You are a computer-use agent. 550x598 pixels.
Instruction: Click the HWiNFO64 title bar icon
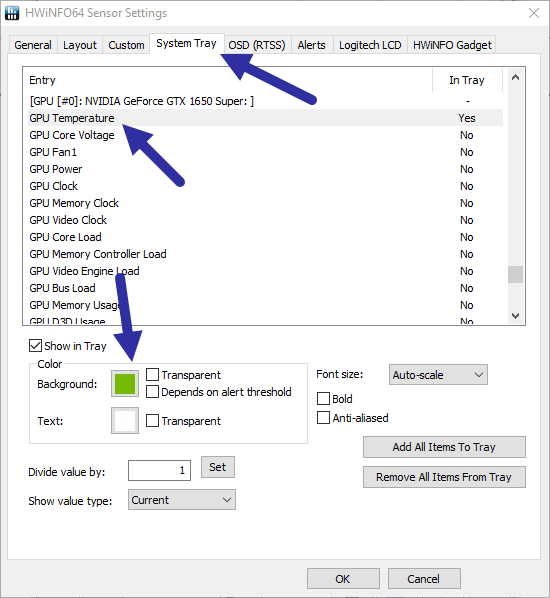[x=12, y=13]
